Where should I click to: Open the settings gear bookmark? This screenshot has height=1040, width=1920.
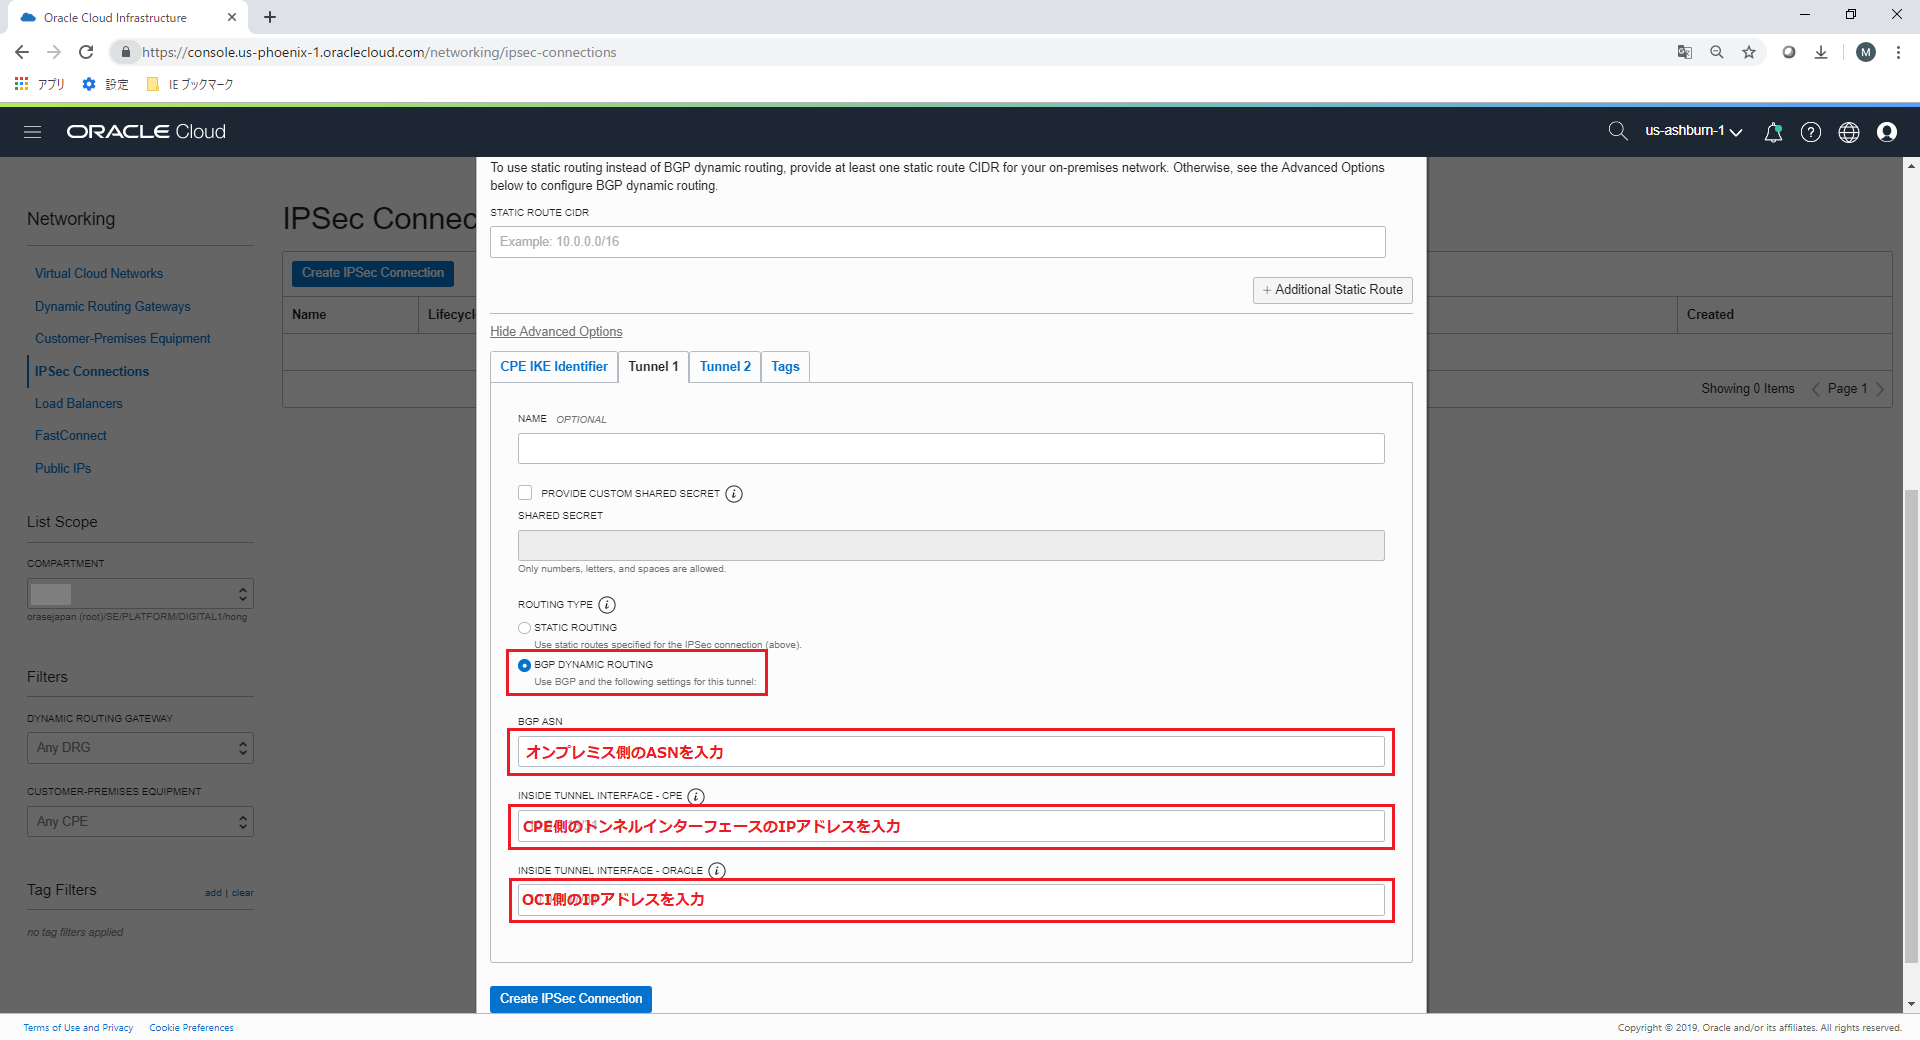tap(105, 84)
